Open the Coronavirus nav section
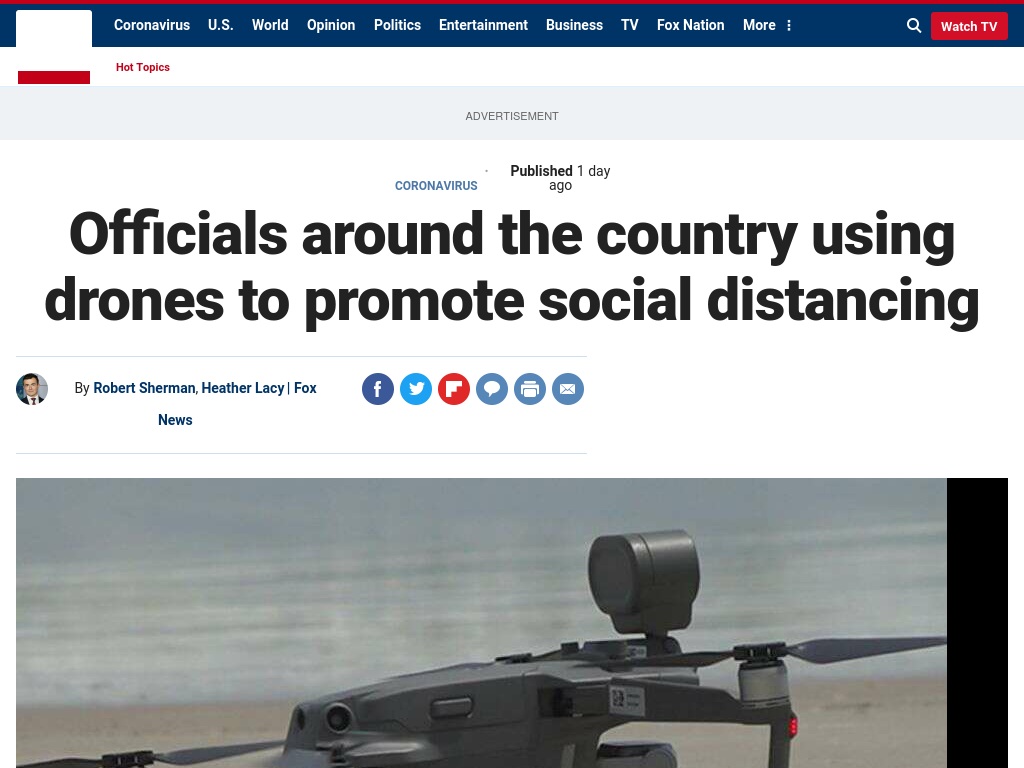Screen dimensions: 1024x768 click(152, 25)
